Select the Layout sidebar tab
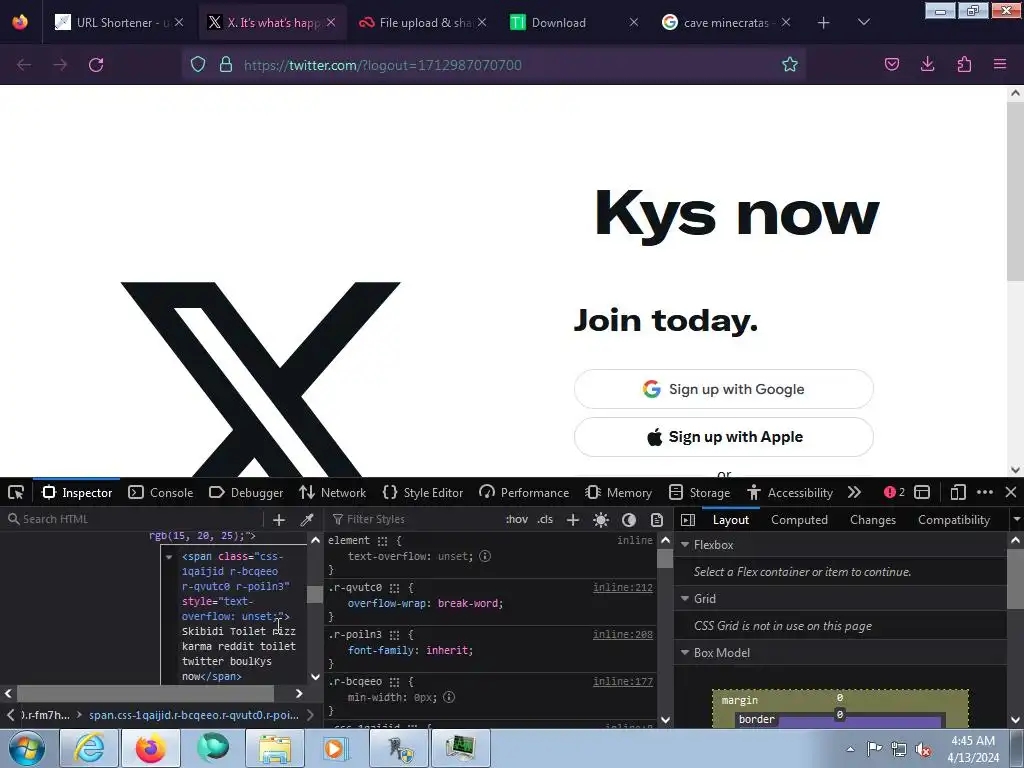Viewport: 1024px width, 768px height. (x=731, y=519)
